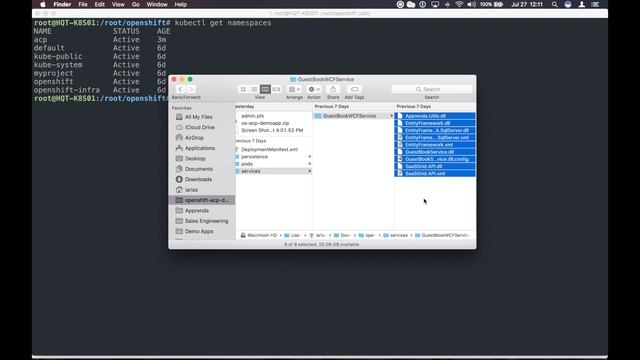This screenshot has height=360, width=640.
Task: Select the GuestBookS...vice.dll.config file
Action: 435,159
